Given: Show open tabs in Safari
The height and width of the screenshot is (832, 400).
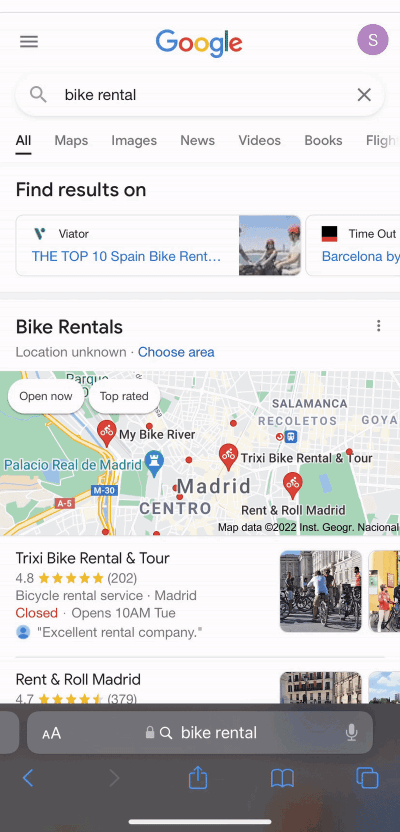Looking at the screenshot, I should [367, 778].
